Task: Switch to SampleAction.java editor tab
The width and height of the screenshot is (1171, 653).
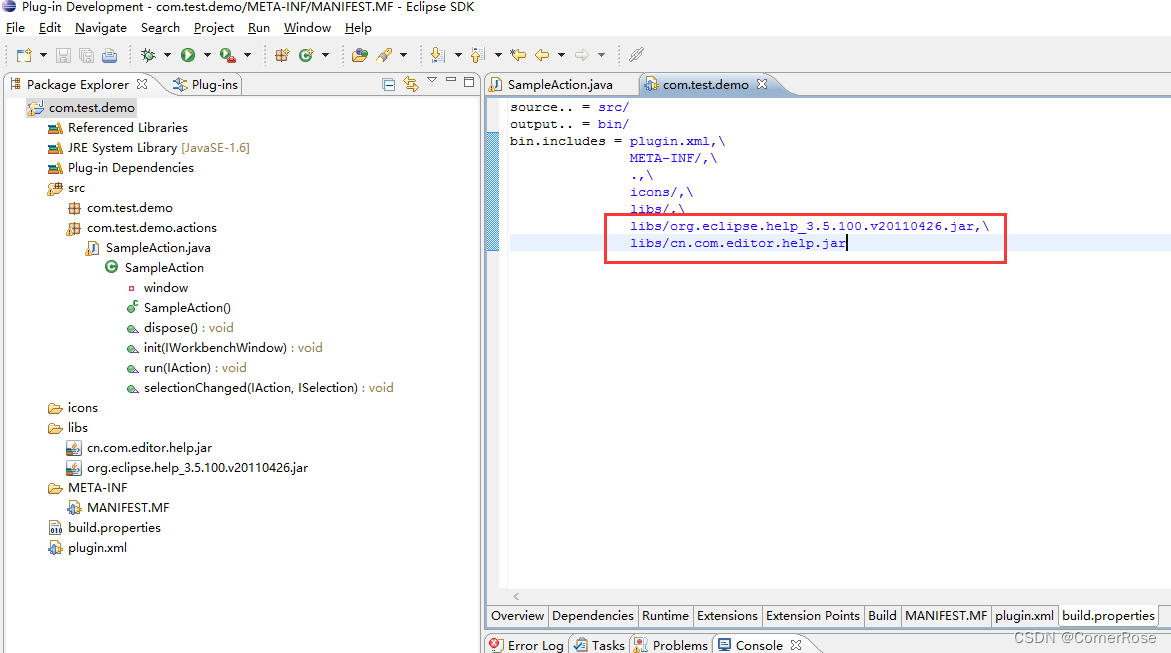Action: coord(560,84)
